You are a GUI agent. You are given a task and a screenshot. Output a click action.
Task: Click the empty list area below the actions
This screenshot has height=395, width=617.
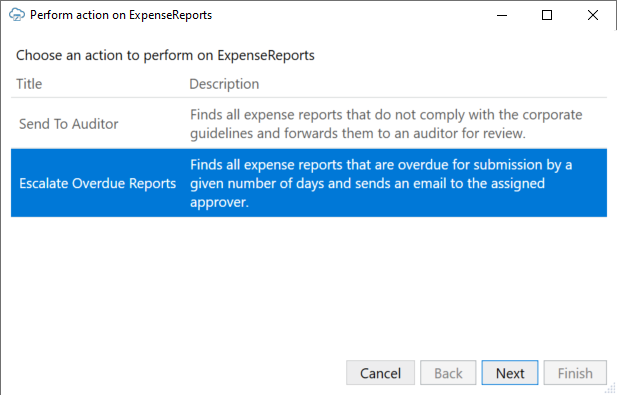coord(309,283)
